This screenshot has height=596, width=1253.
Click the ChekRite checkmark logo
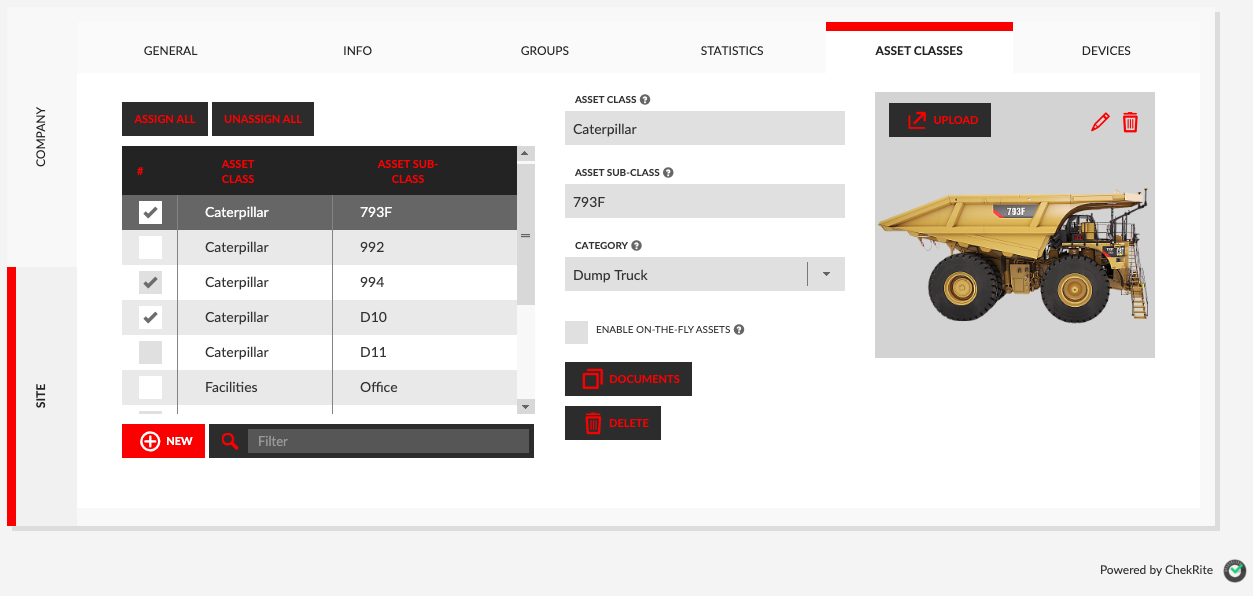(1236, 570)
